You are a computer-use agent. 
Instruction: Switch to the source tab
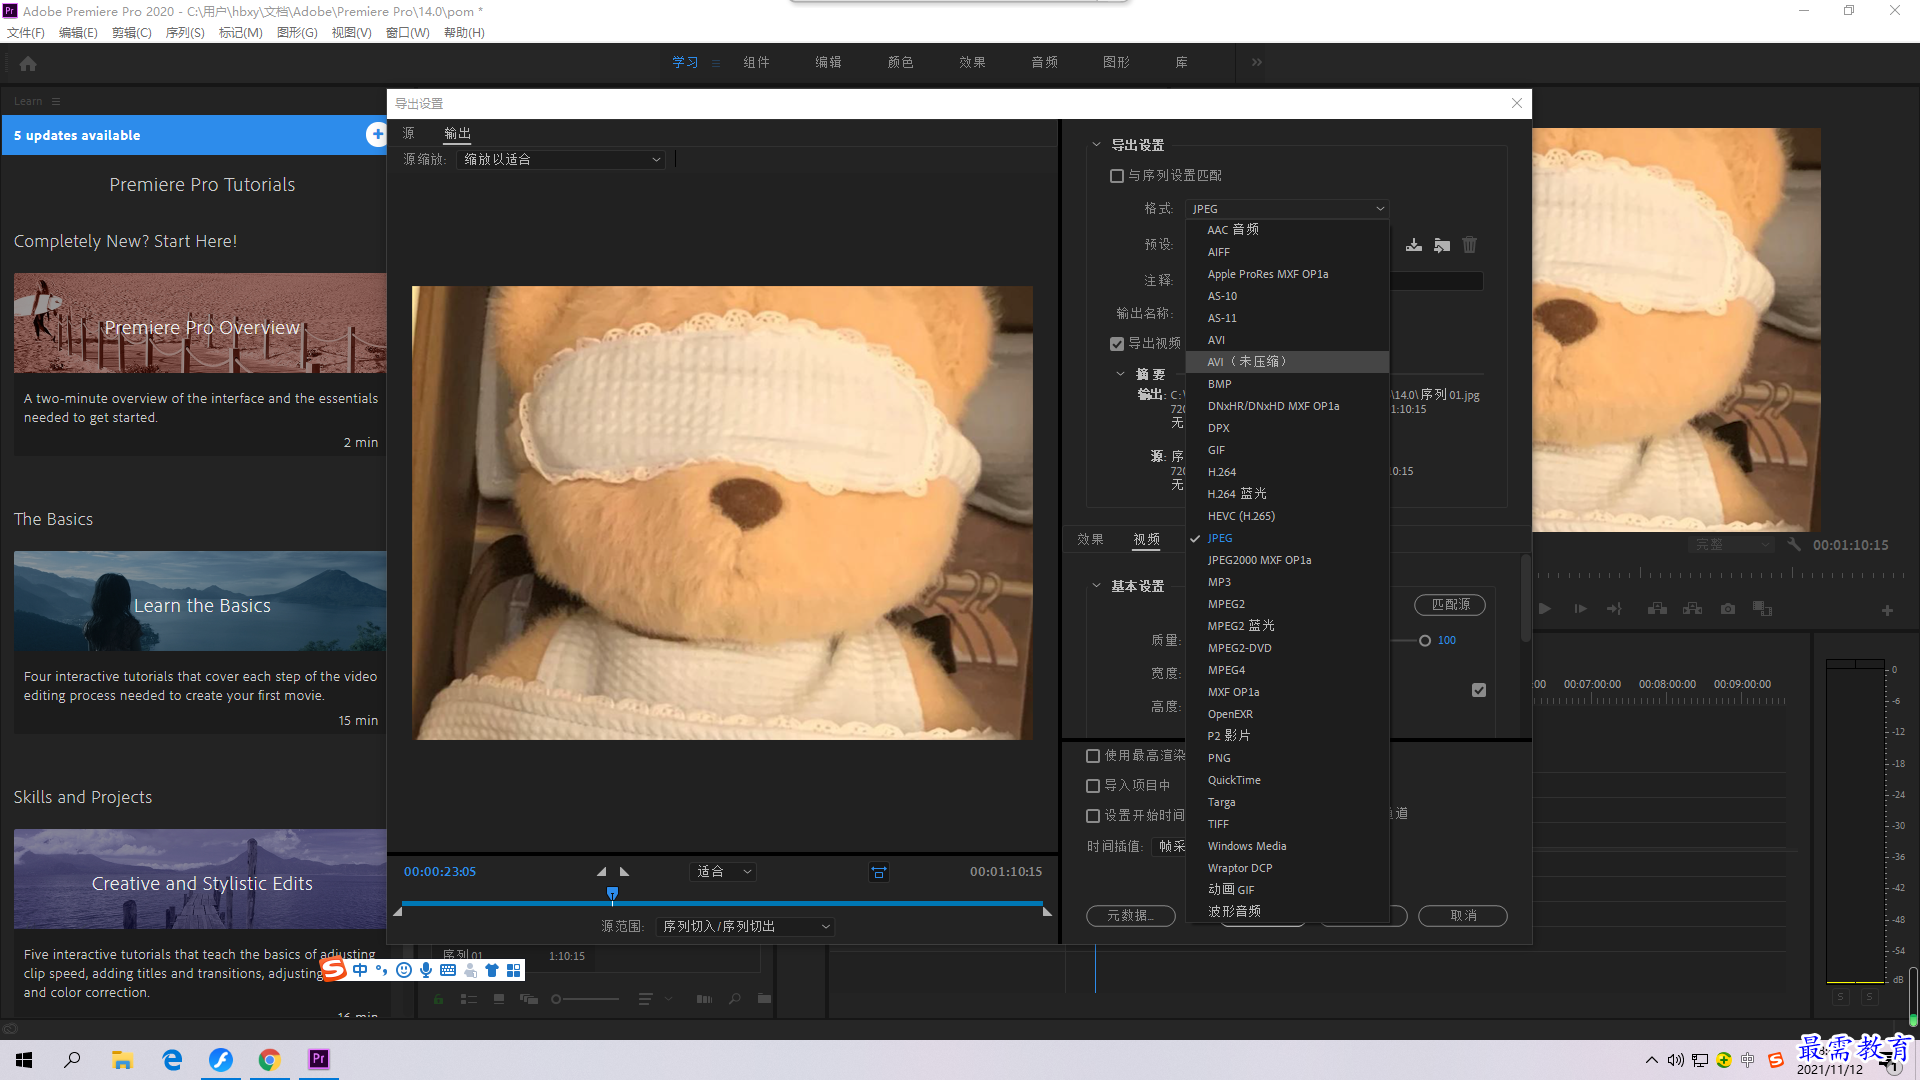[x=408, y=133]
